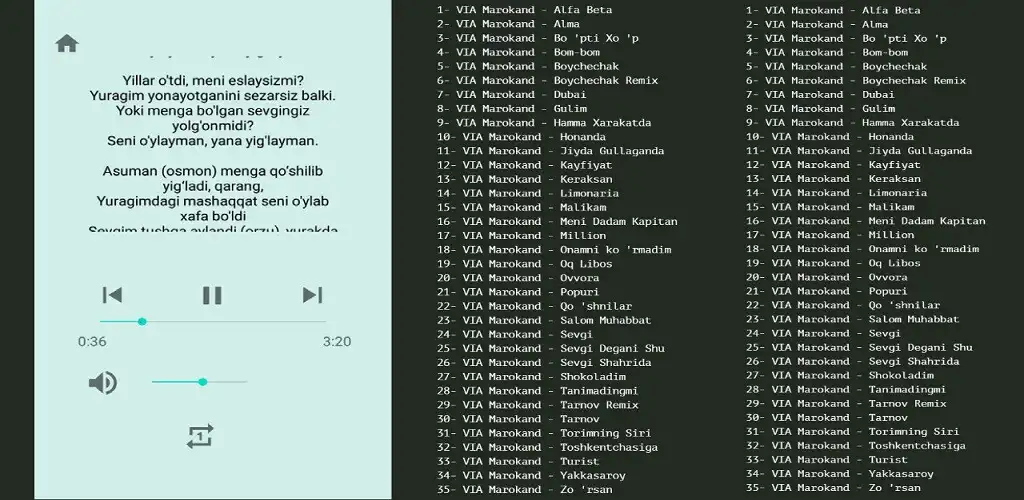Pause the current song
This screenshot has width=1024, height=500.
(212, 295)
